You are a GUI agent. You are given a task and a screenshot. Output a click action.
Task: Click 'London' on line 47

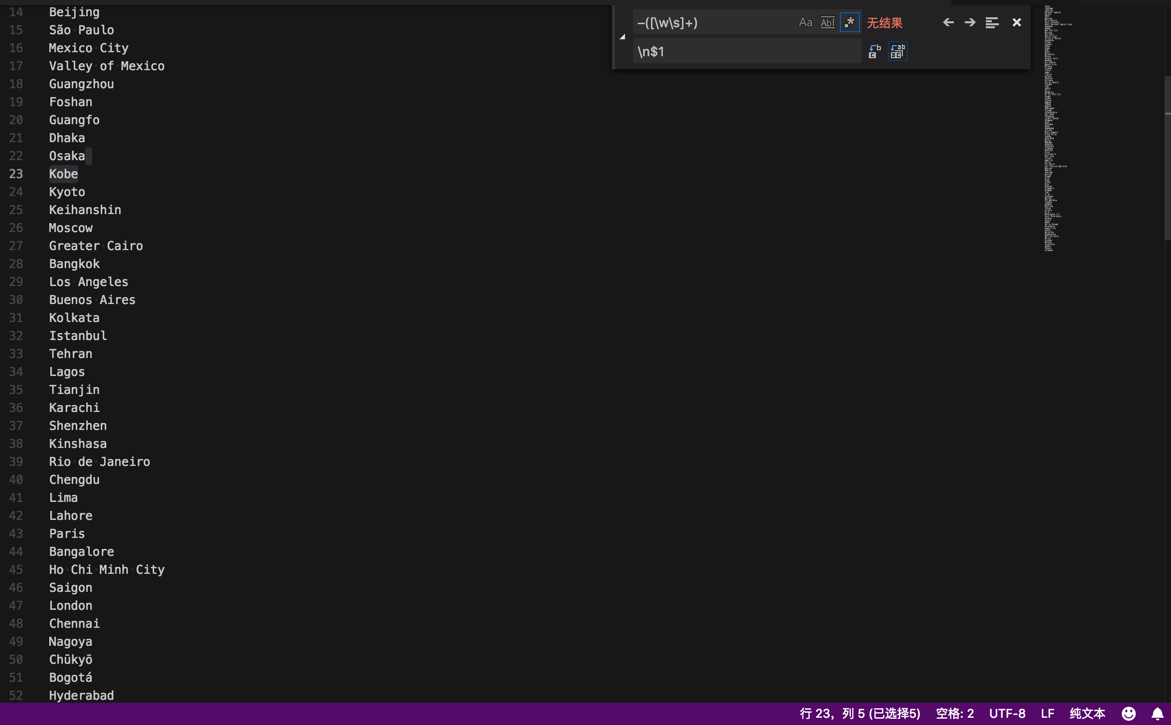(x=71, y=606)
